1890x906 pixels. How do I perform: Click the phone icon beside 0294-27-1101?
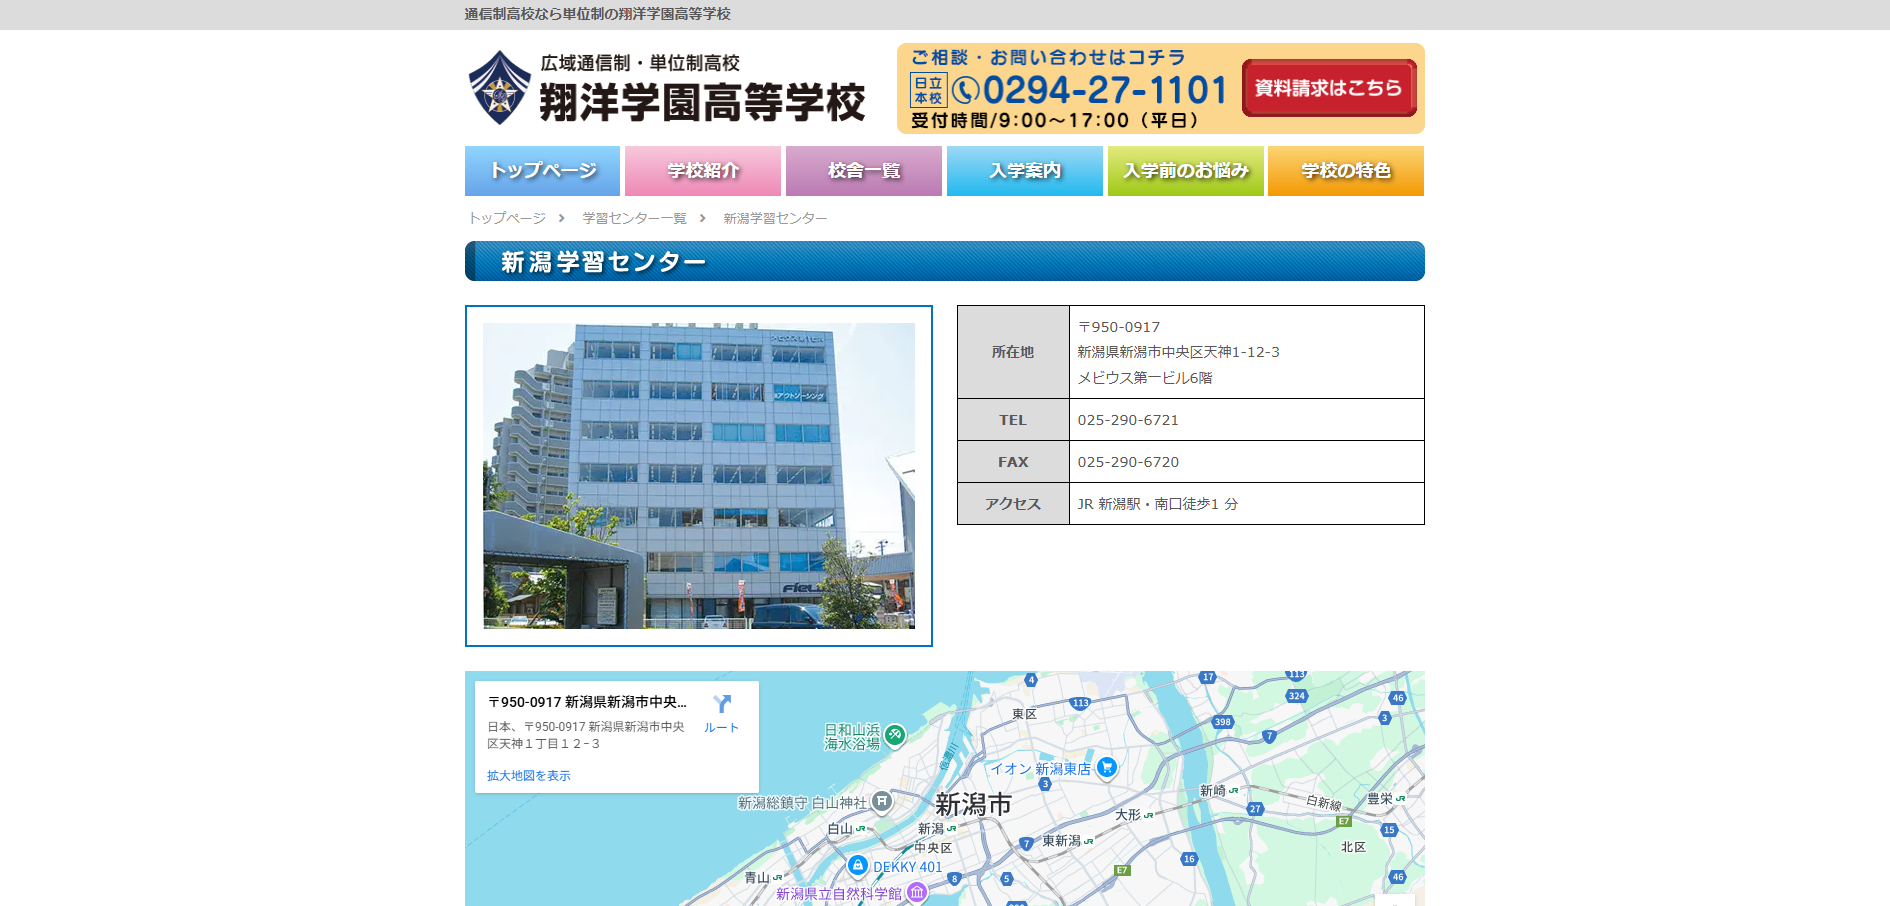pos(965,91)
